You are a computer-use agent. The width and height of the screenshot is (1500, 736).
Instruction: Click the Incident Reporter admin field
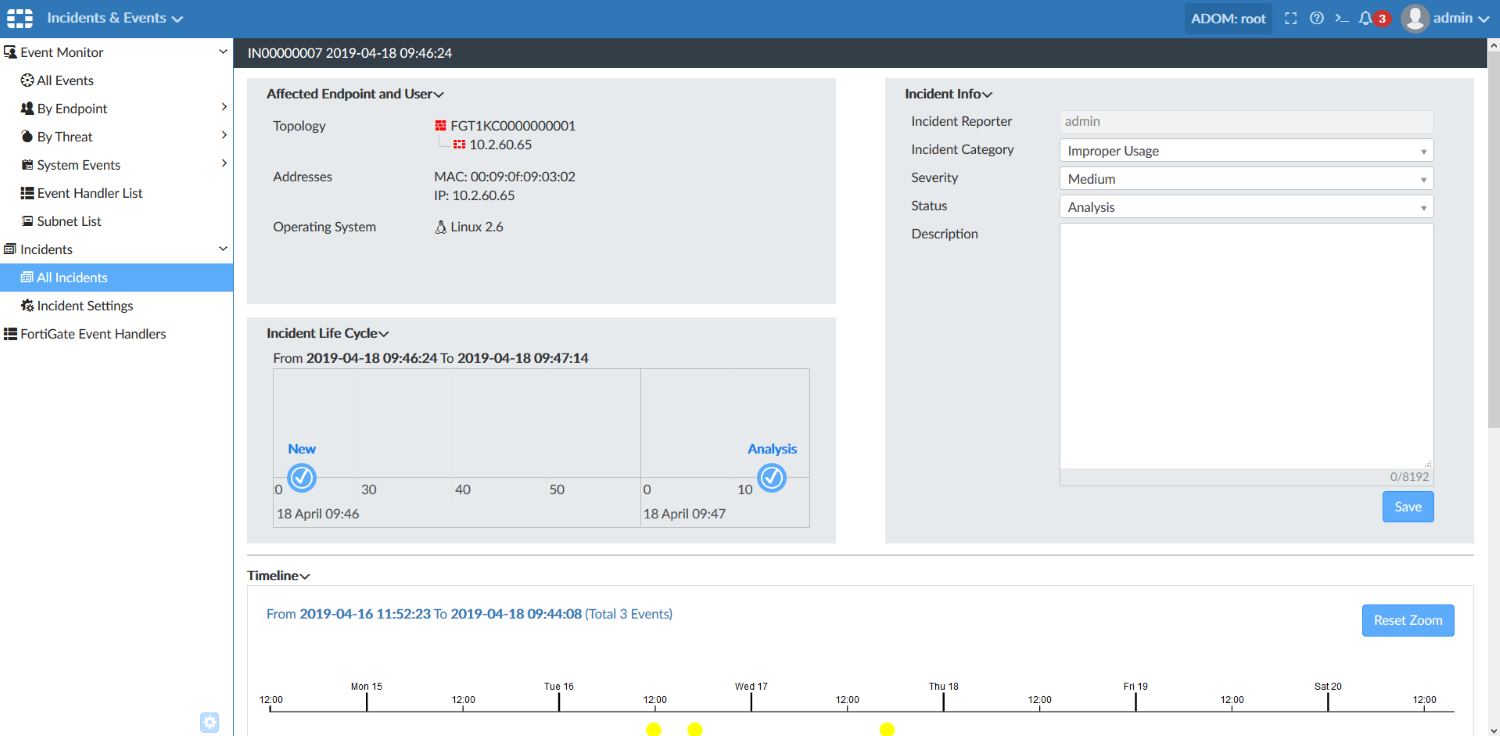1246,122
